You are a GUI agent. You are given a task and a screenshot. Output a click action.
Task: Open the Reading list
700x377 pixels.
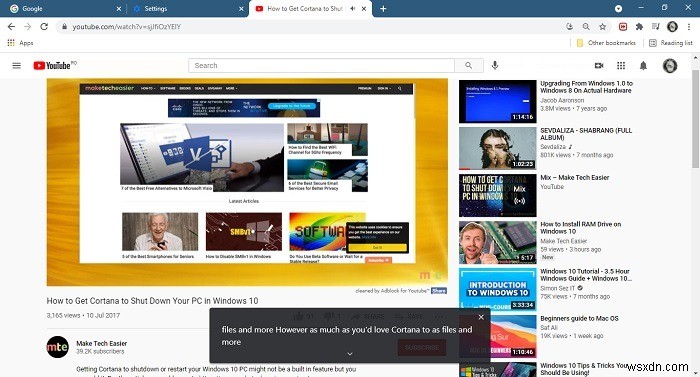coord(671,43)
